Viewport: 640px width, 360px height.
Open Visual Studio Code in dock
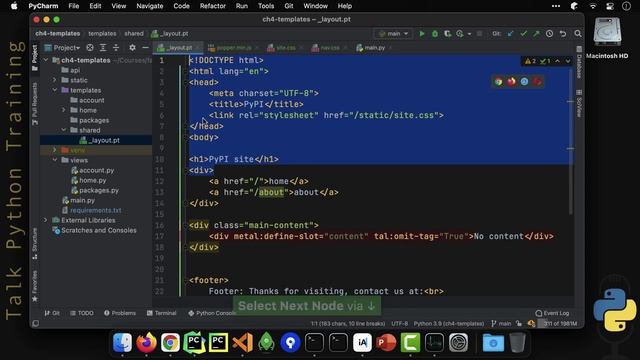pos(242,342)
